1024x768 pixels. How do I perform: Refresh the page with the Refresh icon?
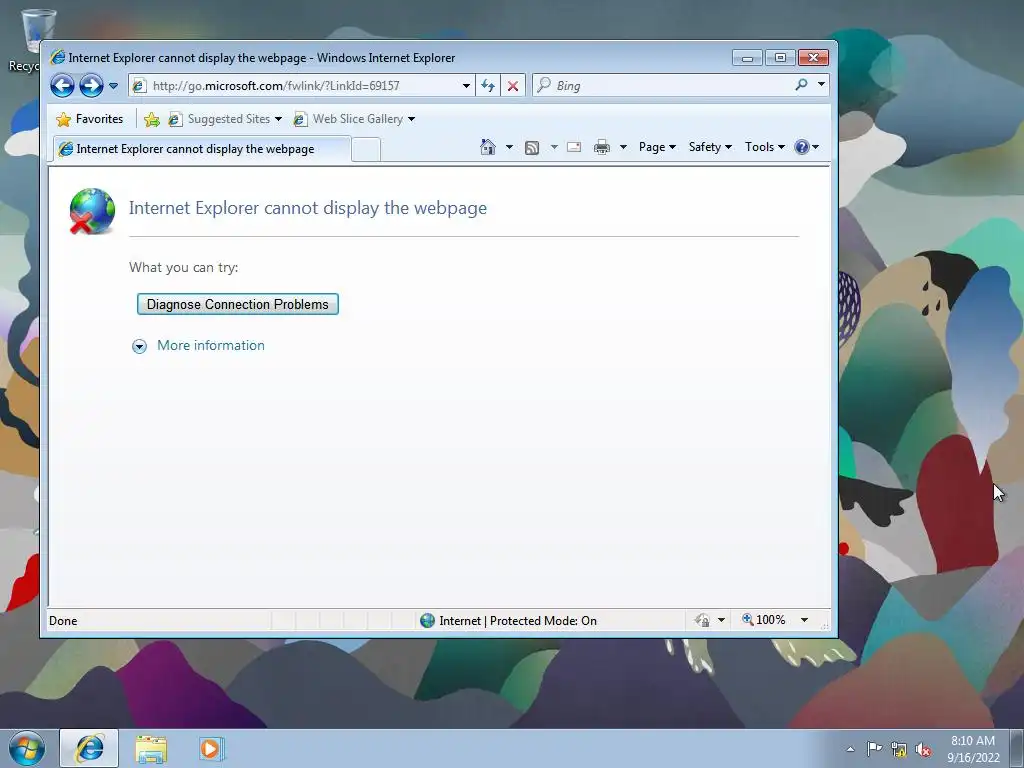[x=488, y=86]
